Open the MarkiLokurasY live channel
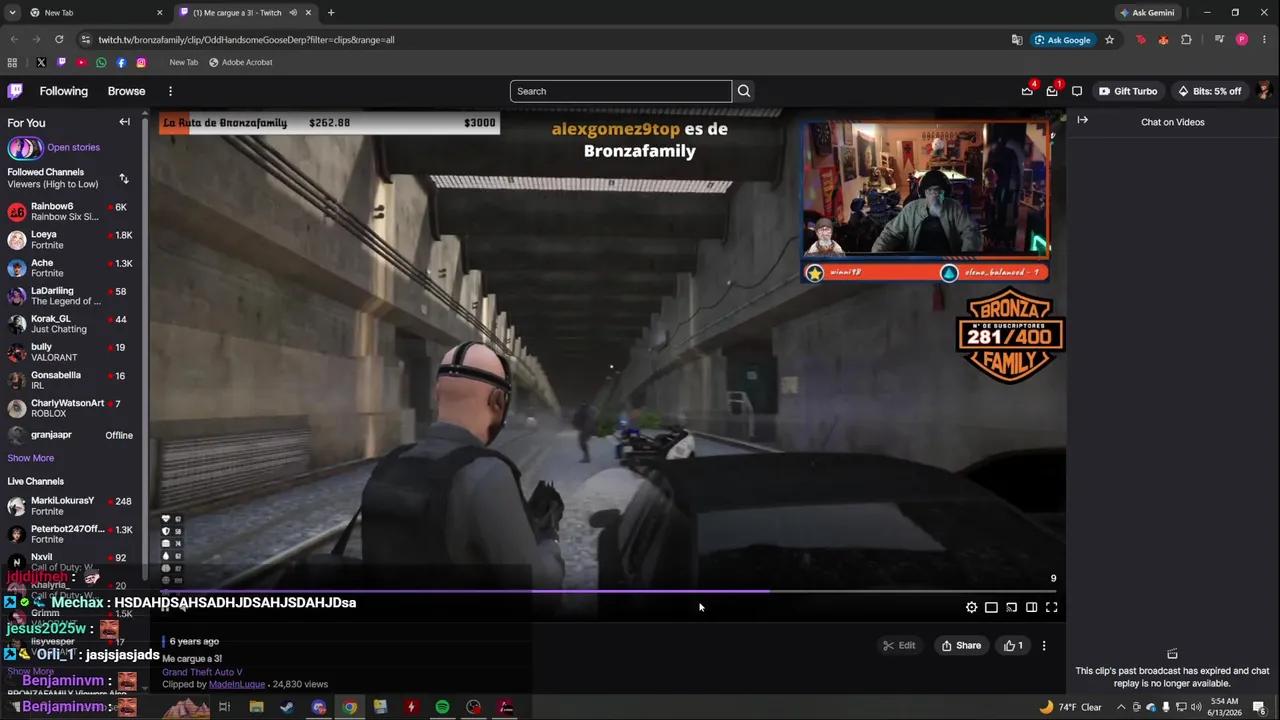 pos(70,506)
